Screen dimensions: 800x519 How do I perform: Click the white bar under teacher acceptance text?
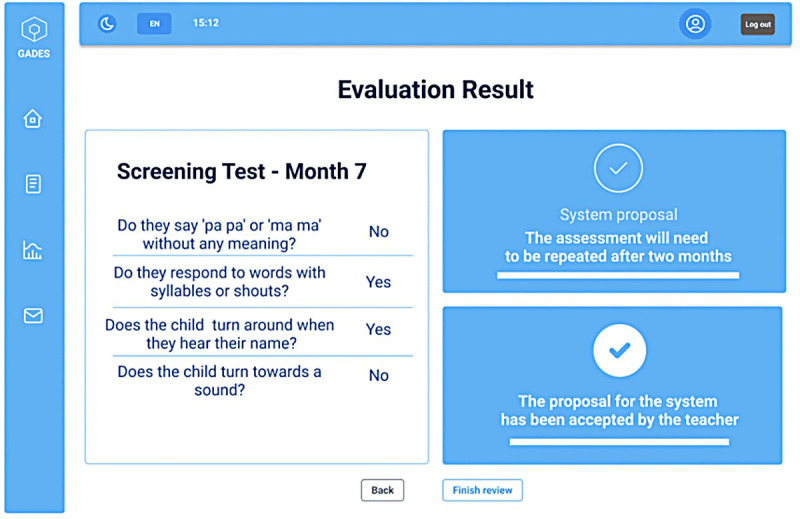618,441
